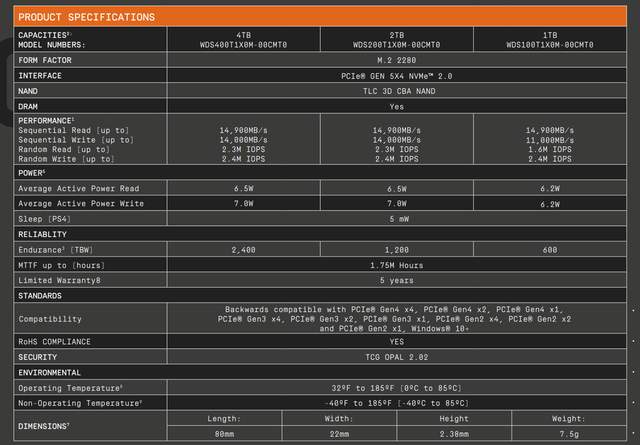Select the "4TB" capacity heading
Screen dimensions: 640x445
click(x=243, y=35)
